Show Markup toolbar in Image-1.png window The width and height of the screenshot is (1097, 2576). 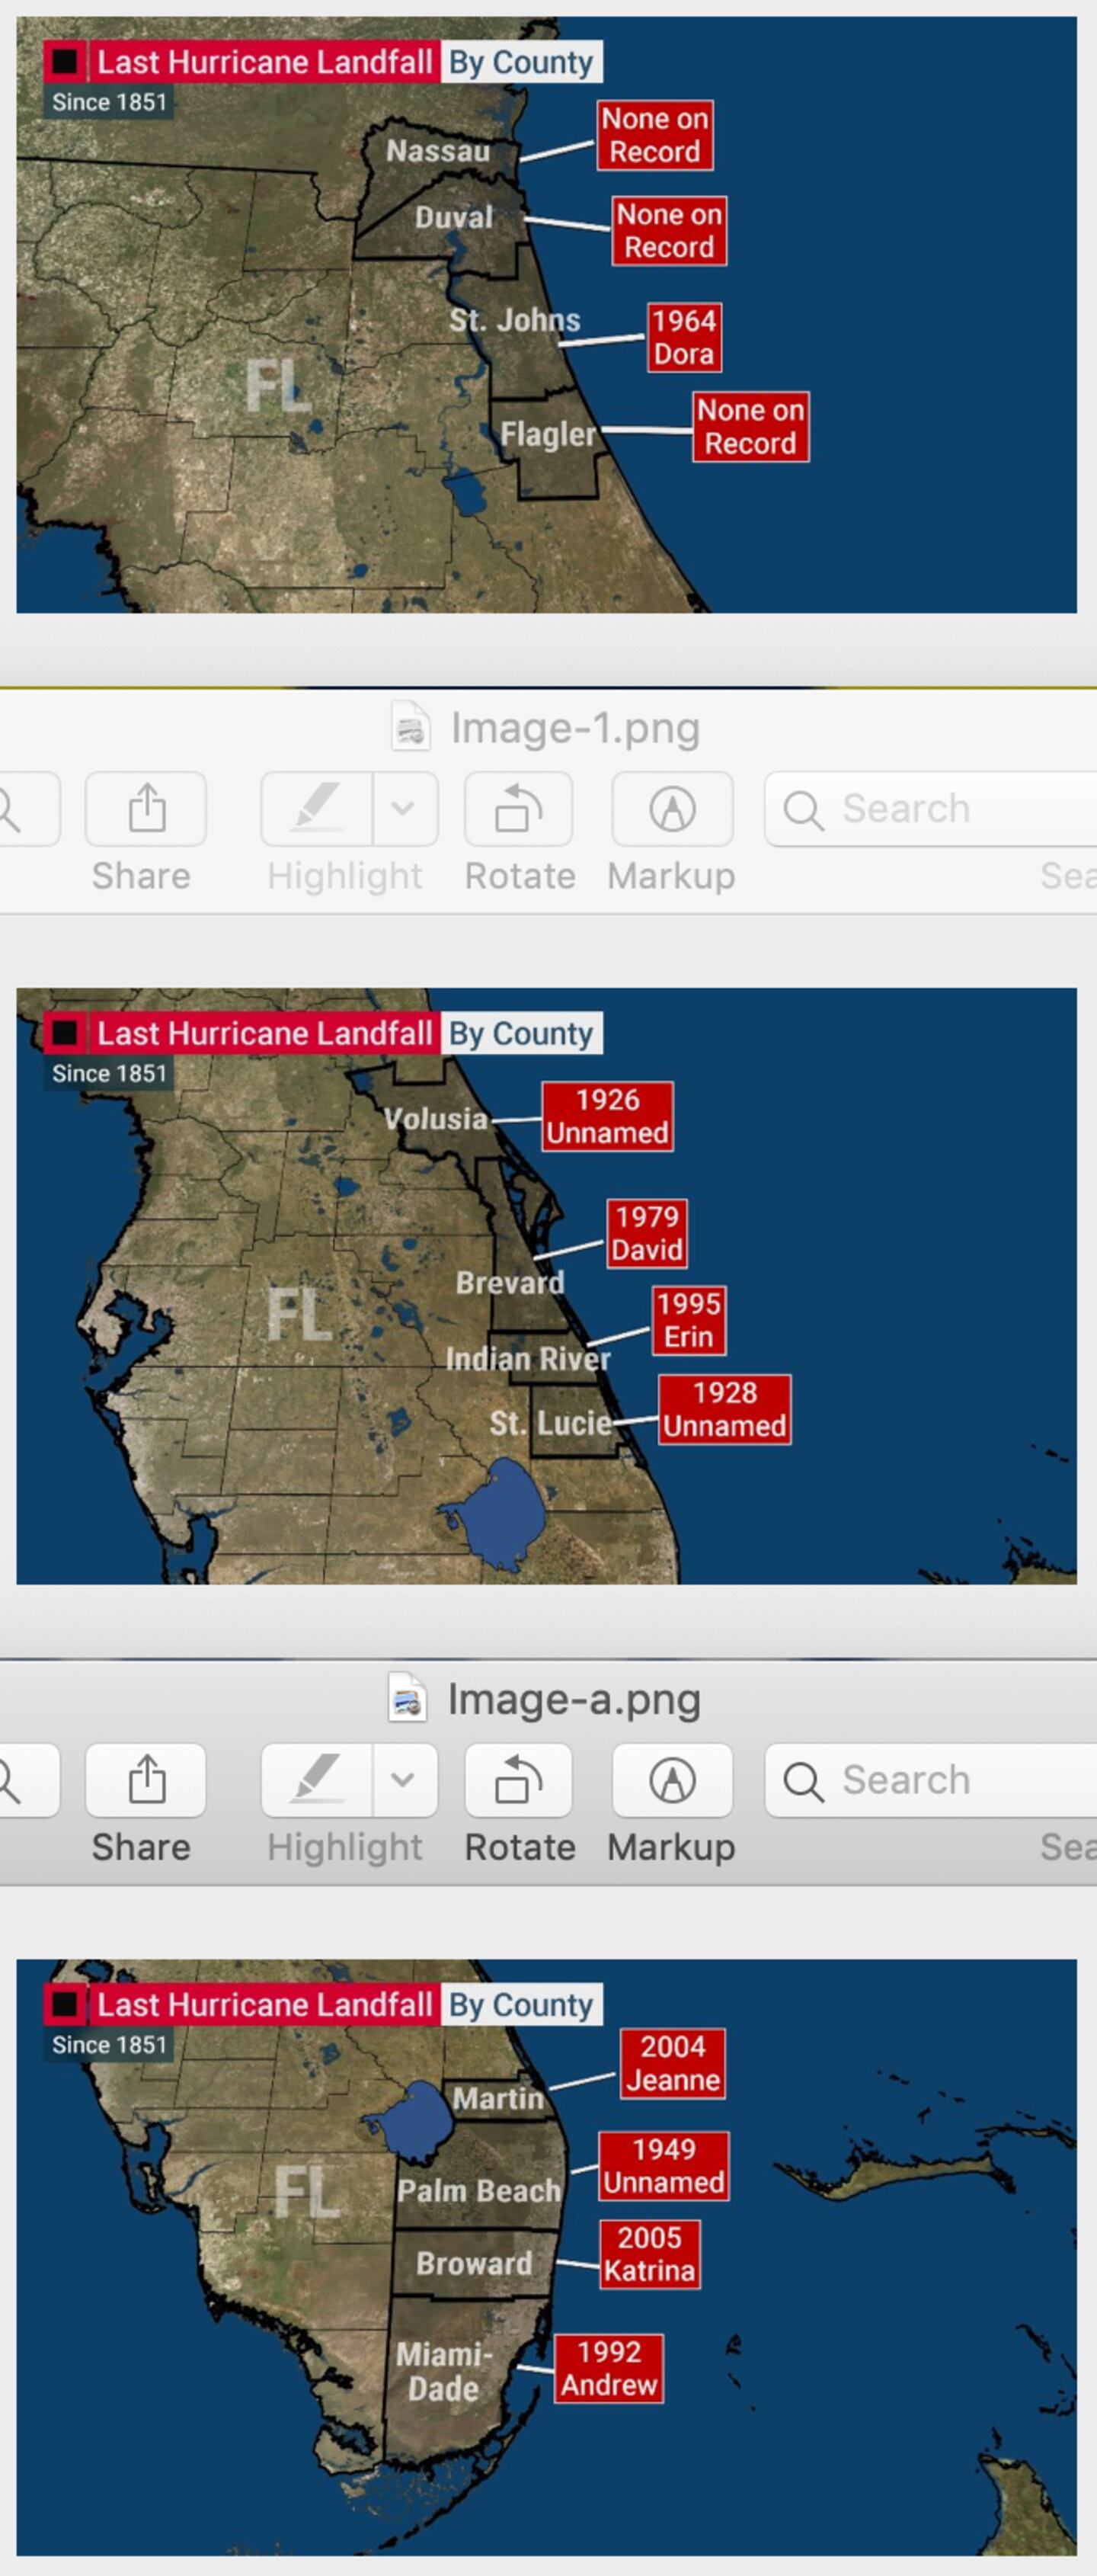pyautogui.click(x=672, y=808)
